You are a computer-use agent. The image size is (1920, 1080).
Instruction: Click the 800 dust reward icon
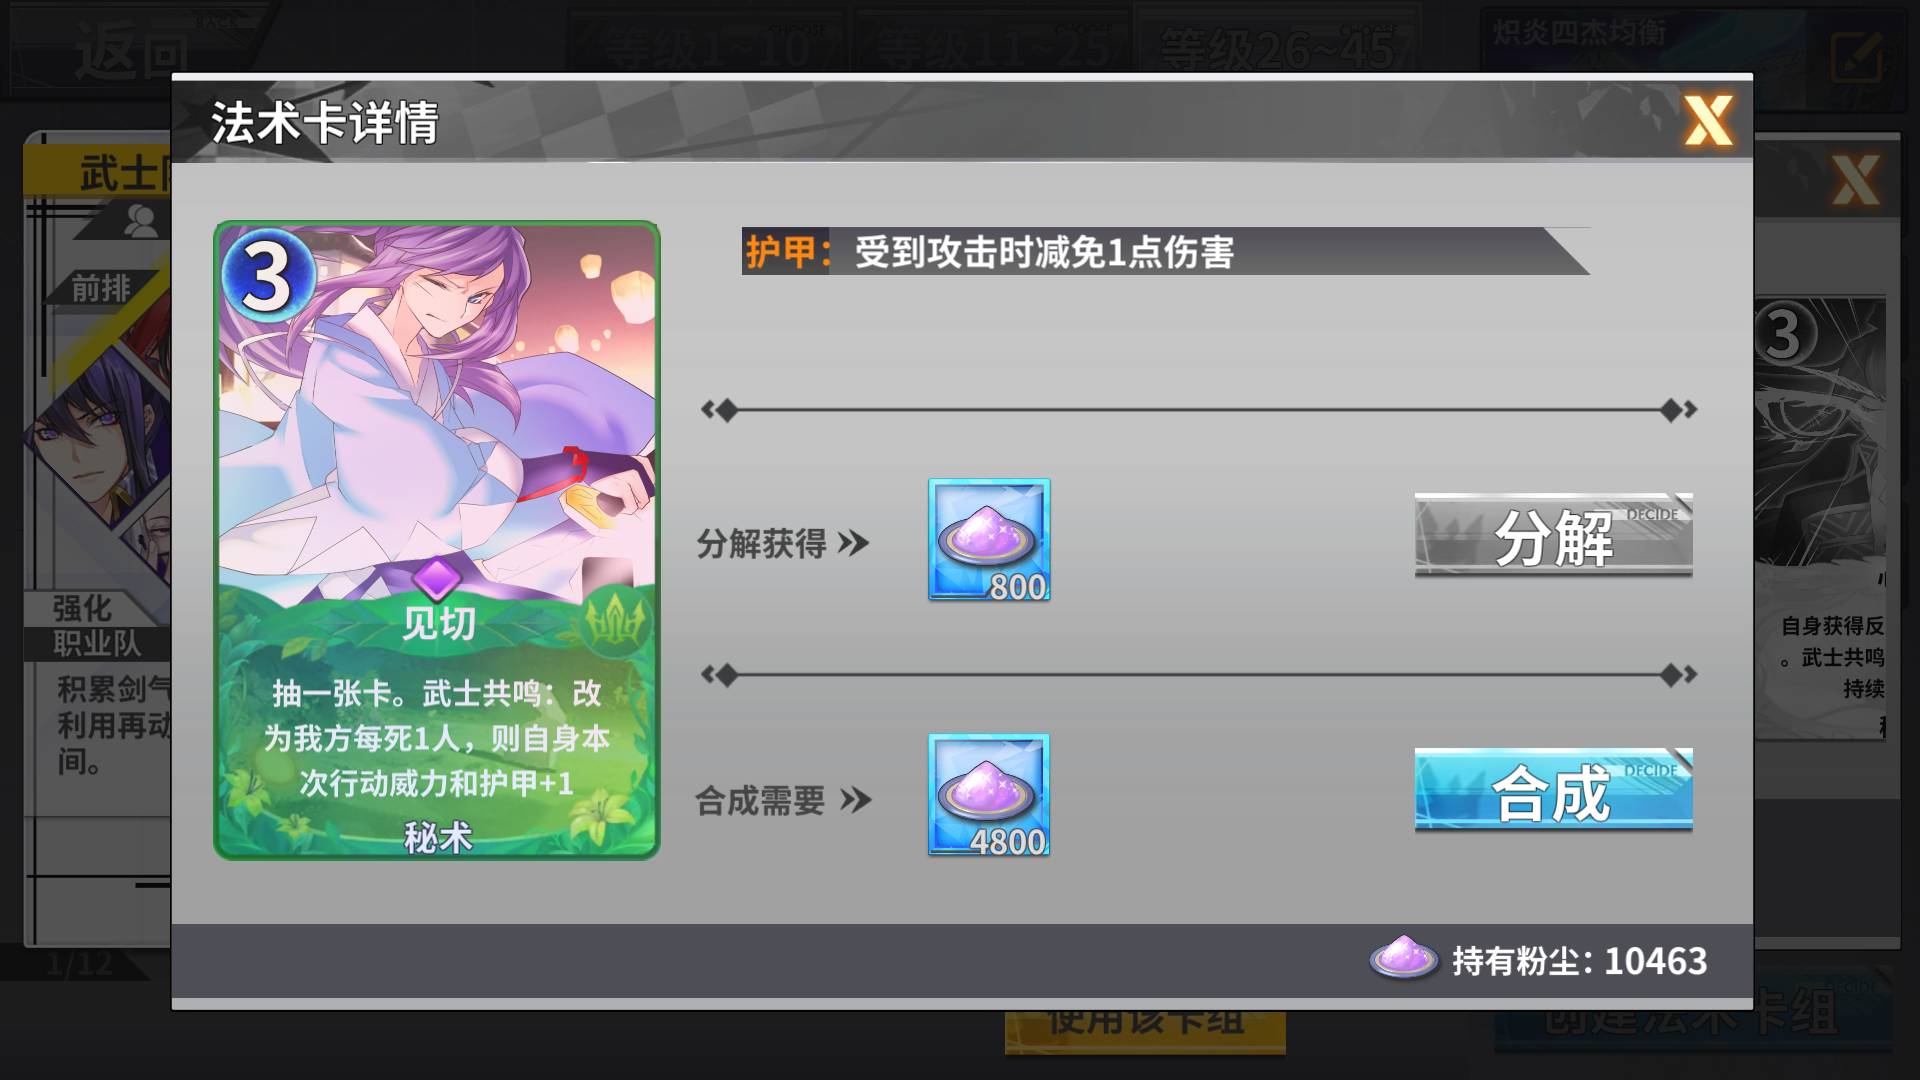(x=989, y=540)
